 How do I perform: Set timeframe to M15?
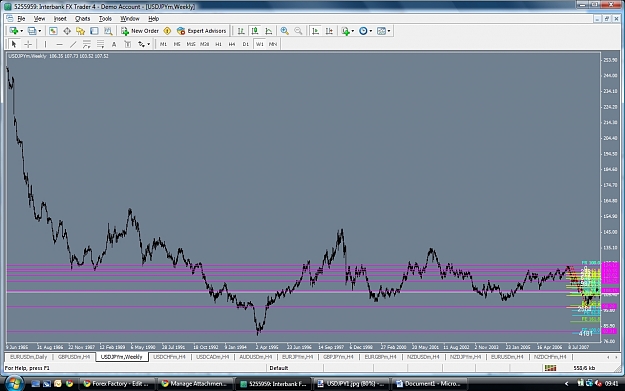point(191,44)
